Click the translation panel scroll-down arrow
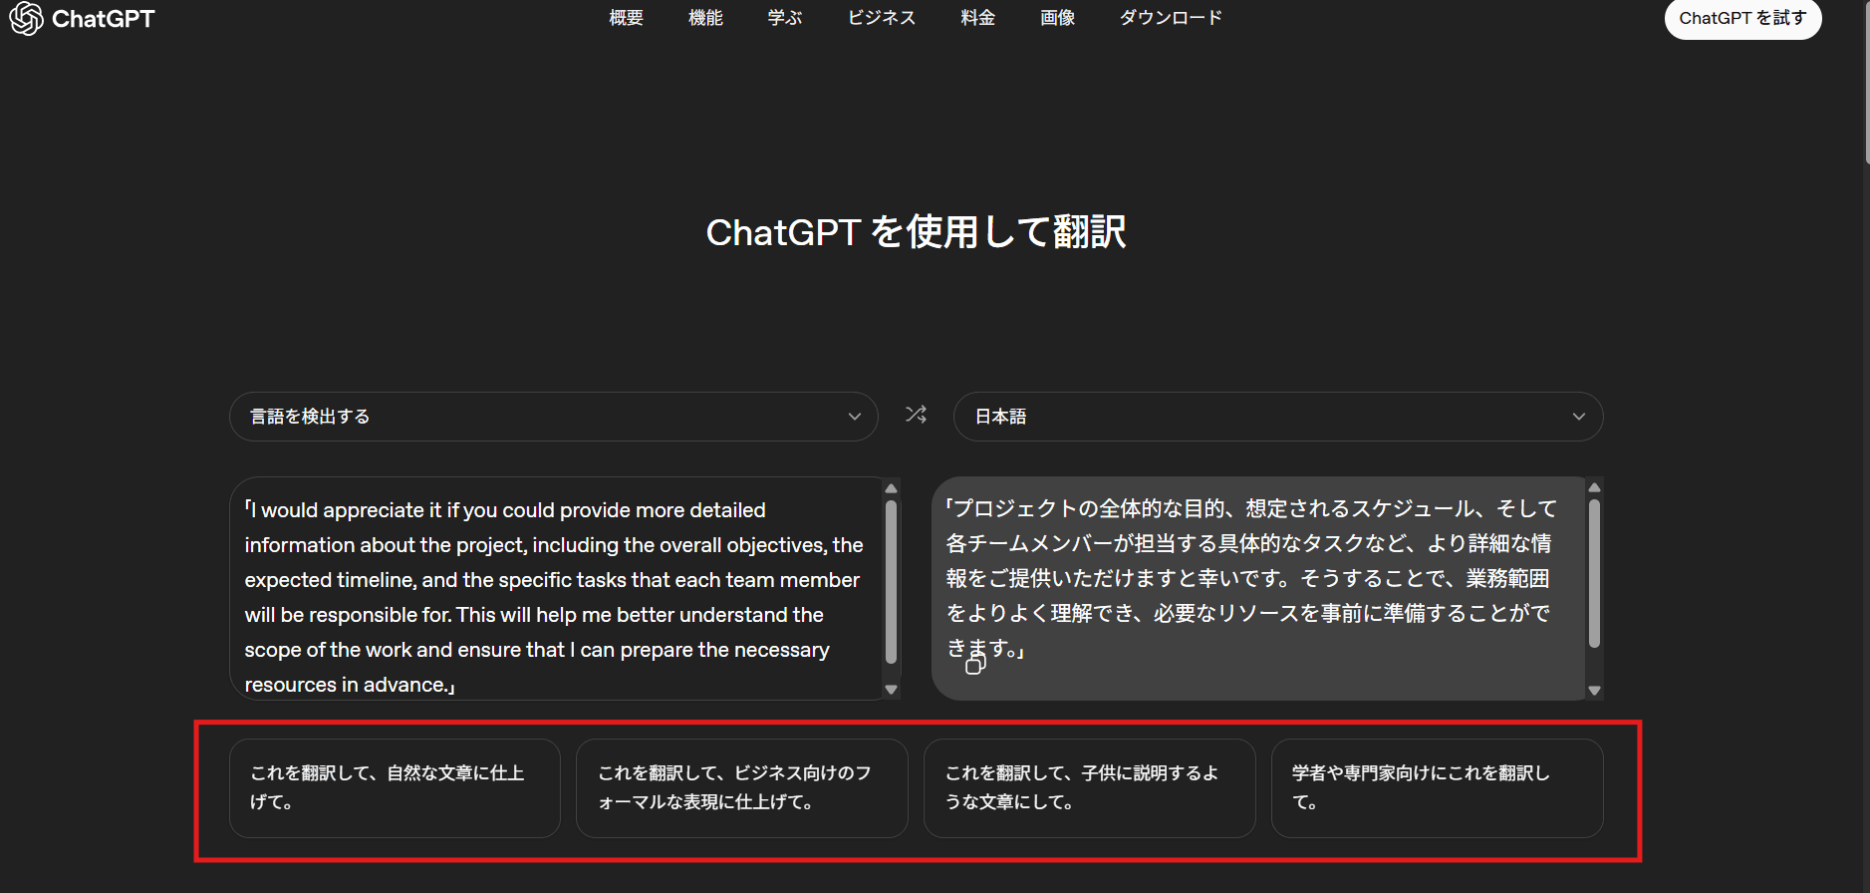Image resolution: width=1870 pixels, height=893 pixels. click(x=1594, y=690)
